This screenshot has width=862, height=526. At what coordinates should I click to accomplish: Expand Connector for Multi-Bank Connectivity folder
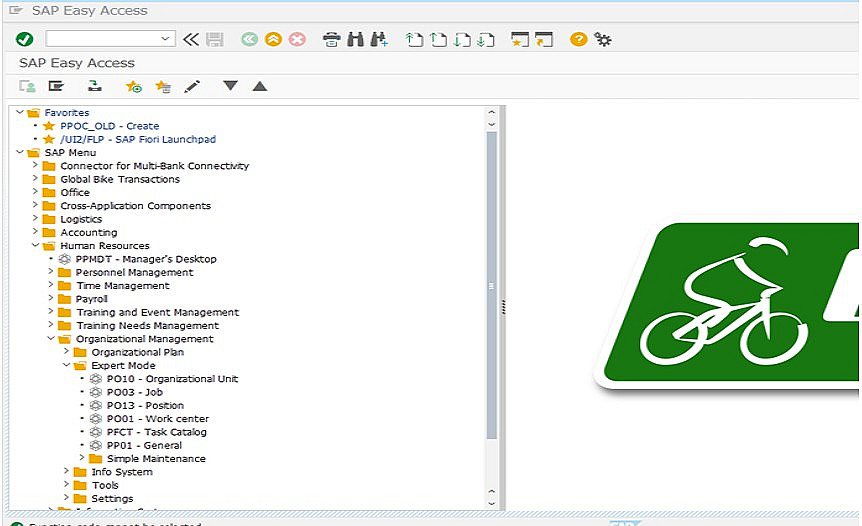35,165
